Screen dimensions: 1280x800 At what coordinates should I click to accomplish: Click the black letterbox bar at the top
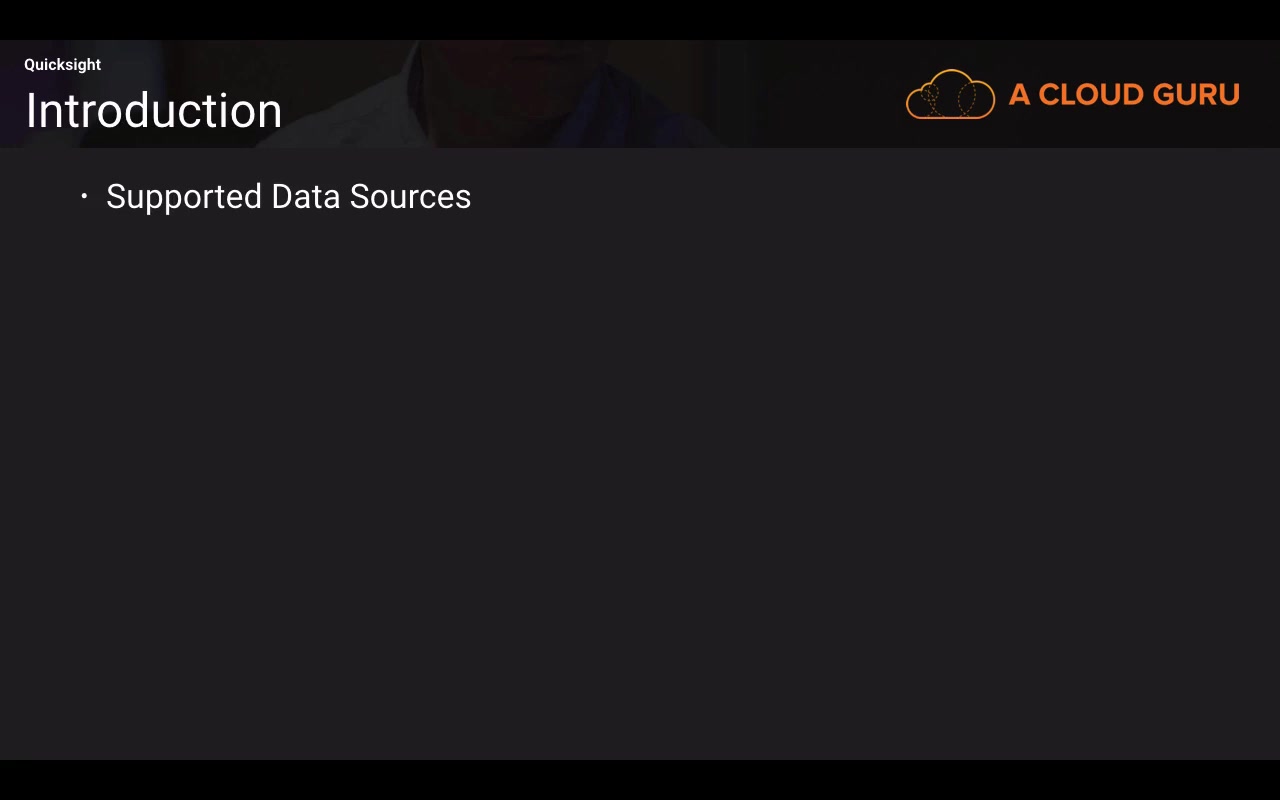pyautogui.click(x=640, y=19)
